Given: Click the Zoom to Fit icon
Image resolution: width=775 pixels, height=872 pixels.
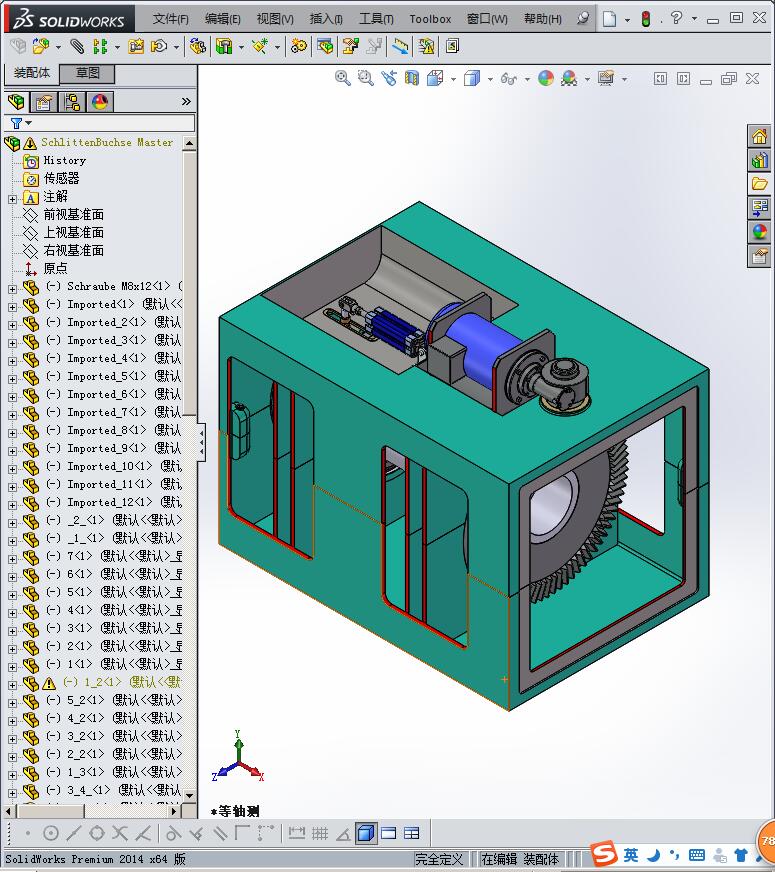Looking at the screenshot, I should pyautogui.click(x=342, y=78).
